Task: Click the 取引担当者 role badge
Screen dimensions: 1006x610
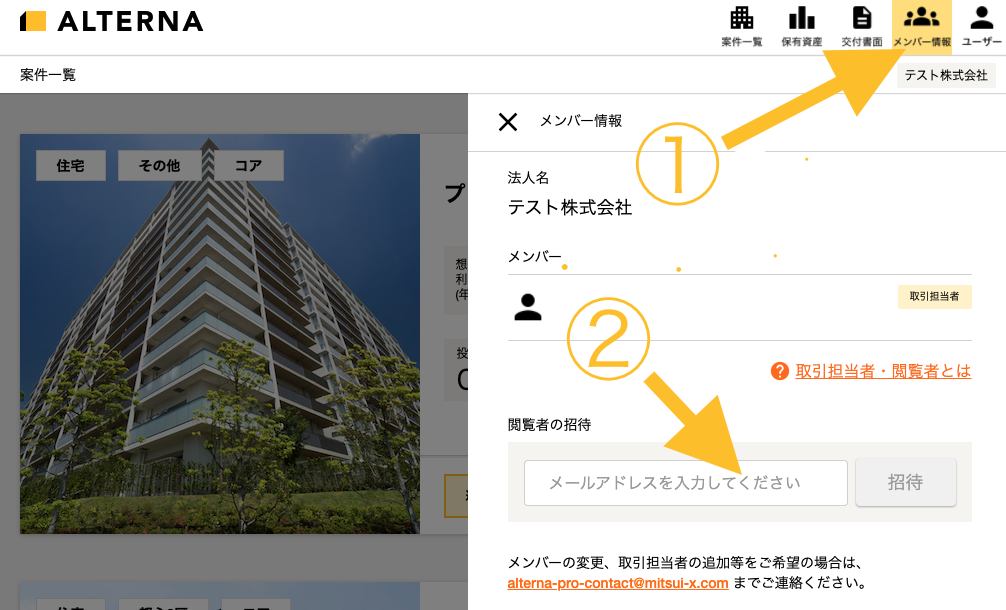Action: pyautogui.click(x=934, y=296)
